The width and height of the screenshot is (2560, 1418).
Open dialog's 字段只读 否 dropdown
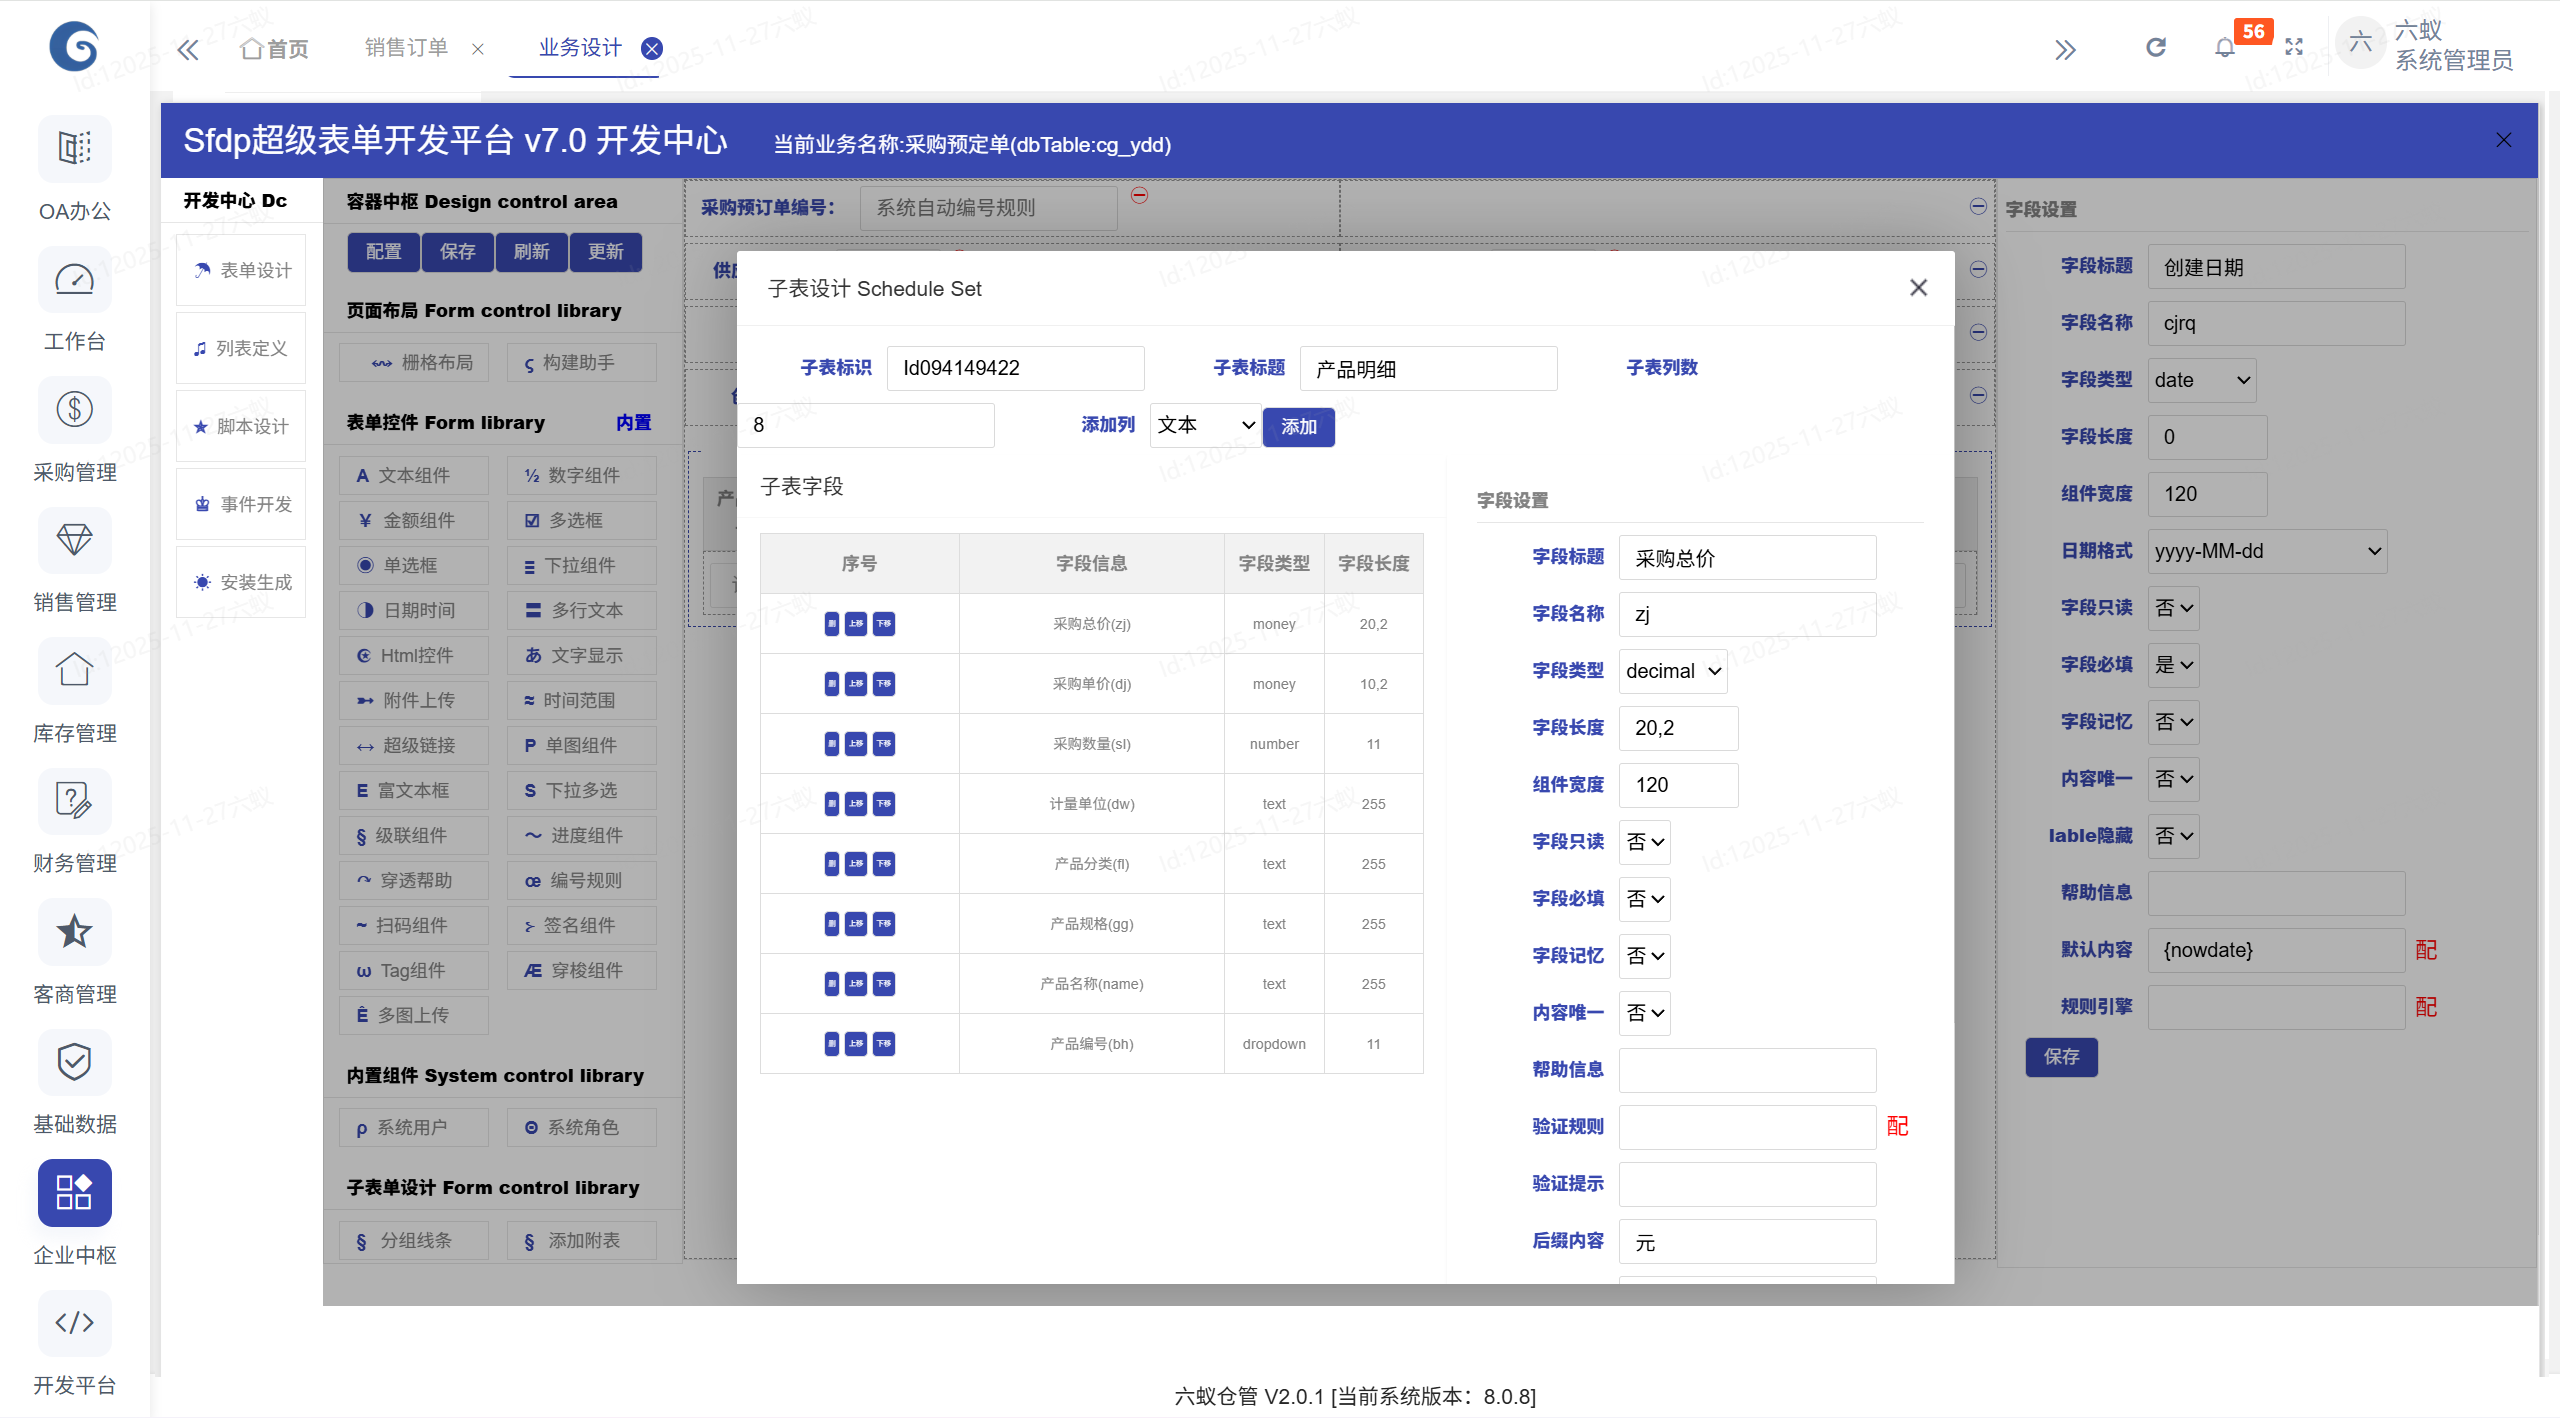point(1645,842)
